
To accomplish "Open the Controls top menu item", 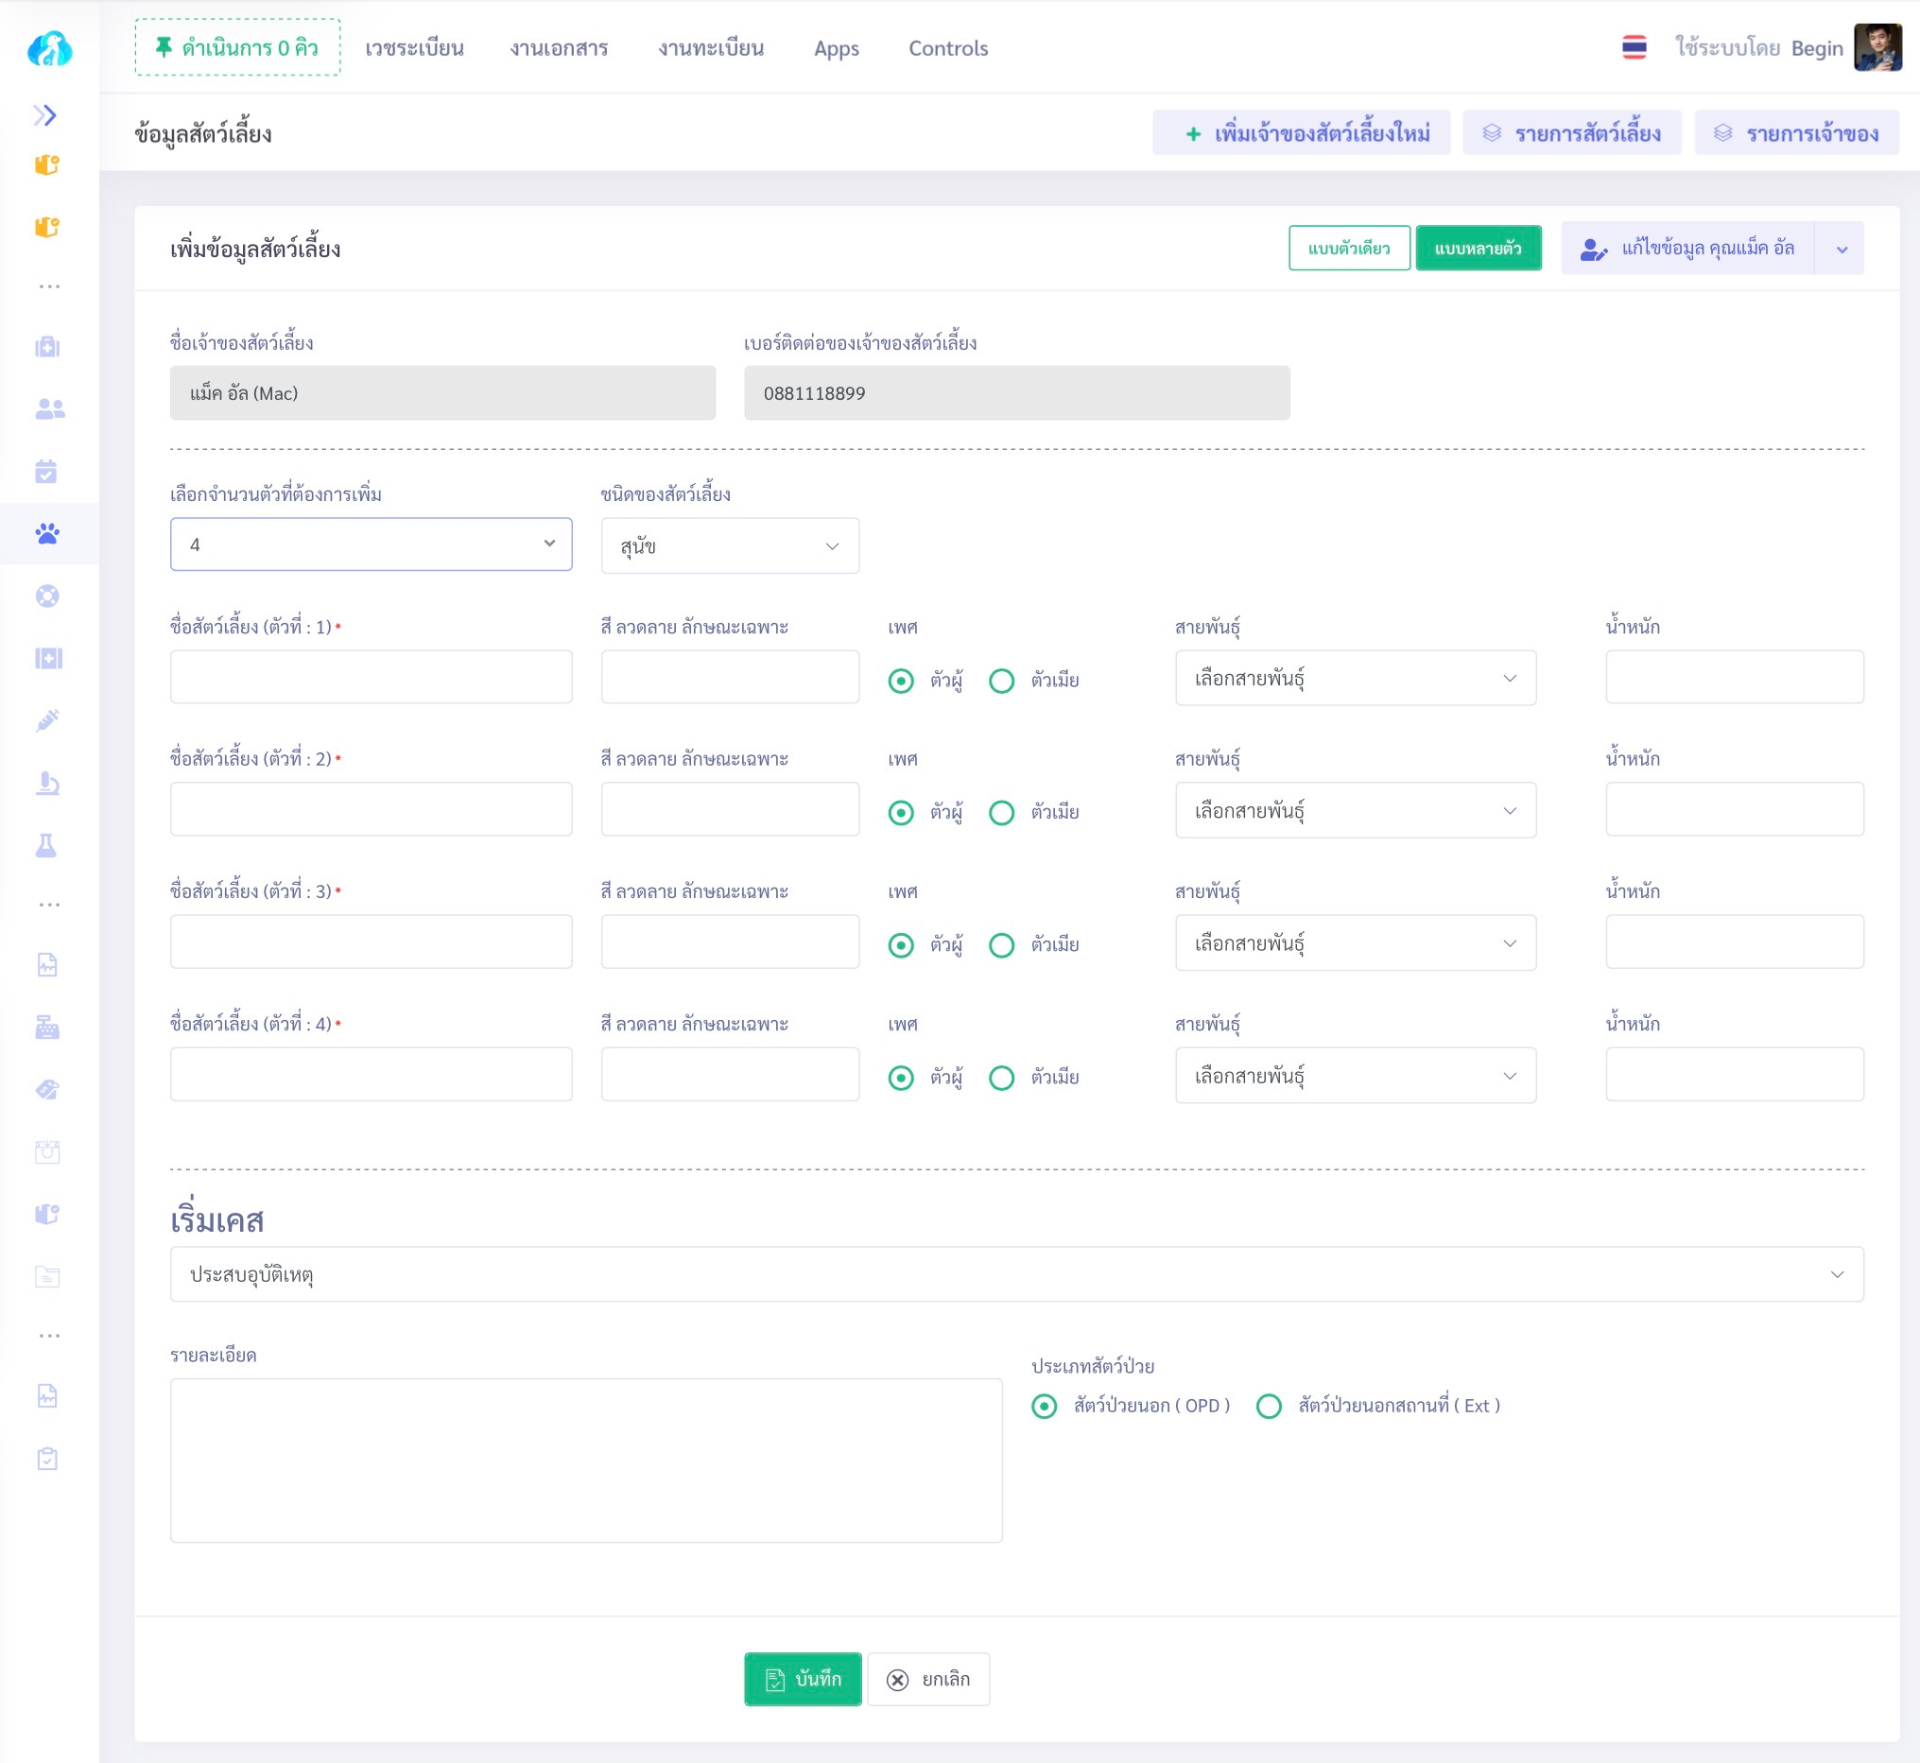I will [948, 48].
